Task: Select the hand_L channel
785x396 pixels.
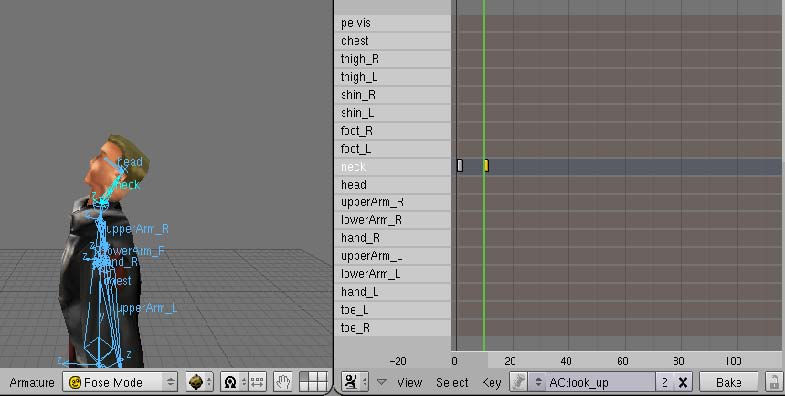Action: (x=392, y=292)
